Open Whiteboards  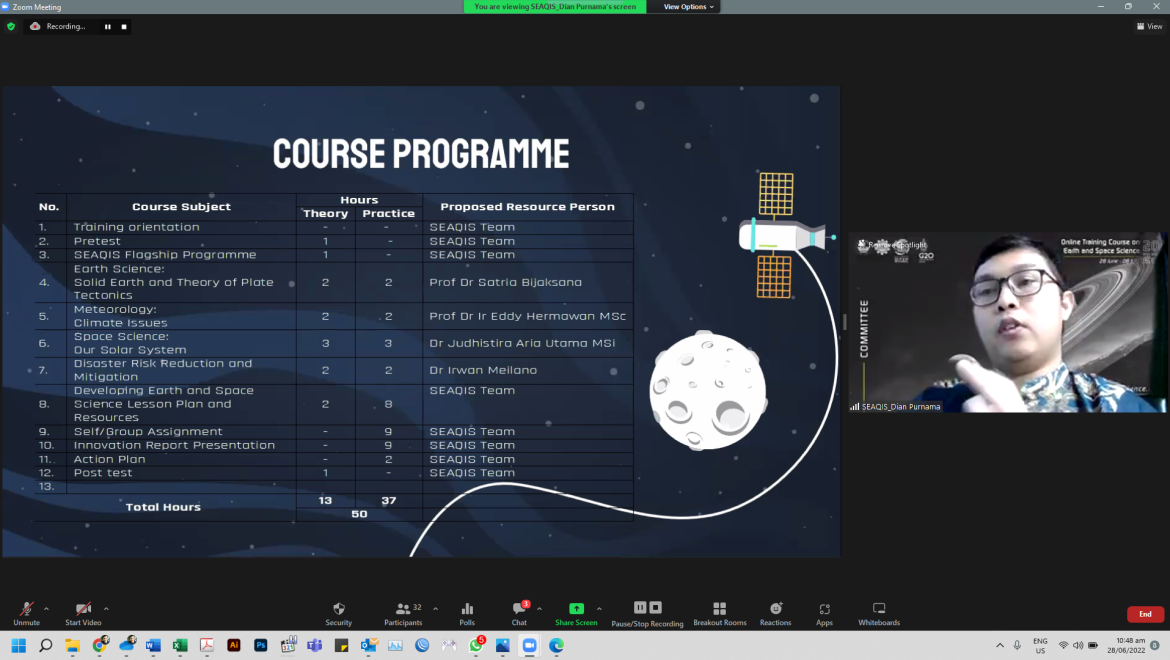coord(879,612)
